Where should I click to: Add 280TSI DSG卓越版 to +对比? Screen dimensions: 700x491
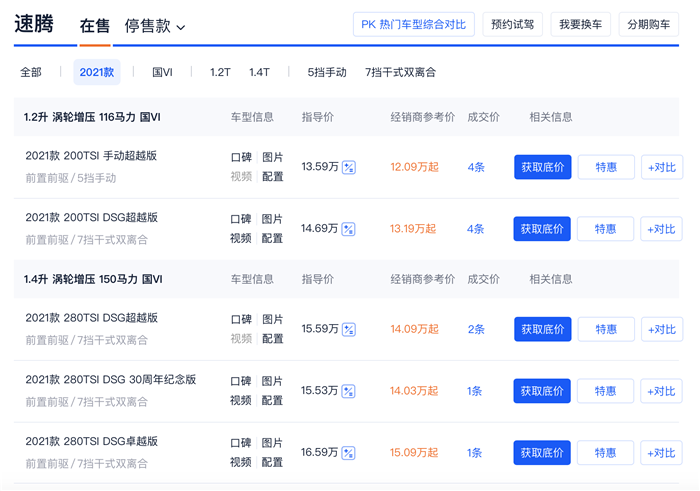point(661,453)
